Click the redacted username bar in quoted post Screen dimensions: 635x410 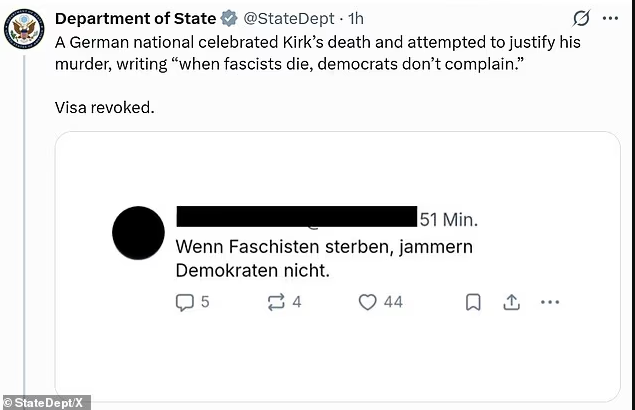[x=296, y=217]
